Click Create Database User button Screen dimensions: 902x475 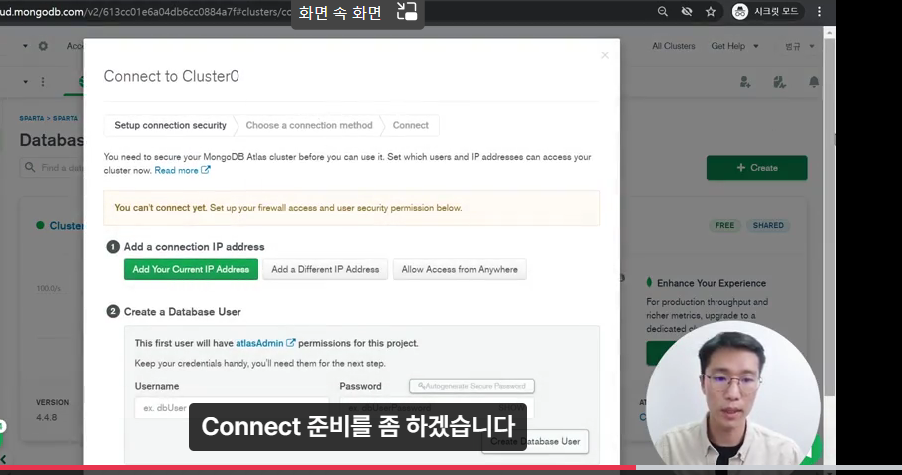coord(535,442)
